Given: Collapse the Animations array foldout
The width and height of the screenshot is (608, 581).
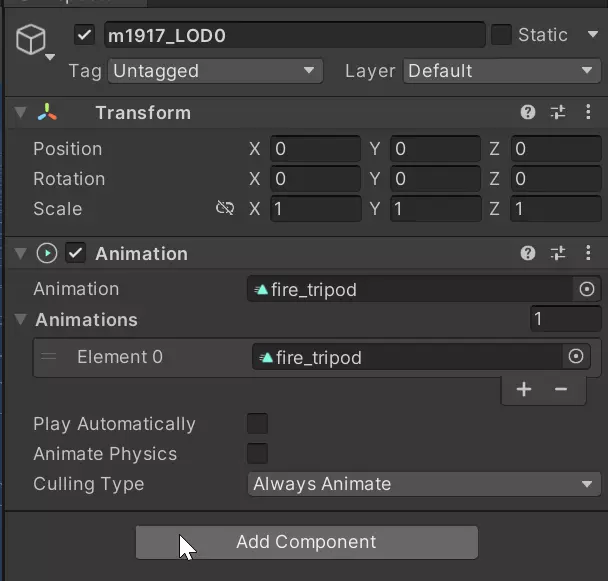Looking at the screenshot, I should coord(21,320).
